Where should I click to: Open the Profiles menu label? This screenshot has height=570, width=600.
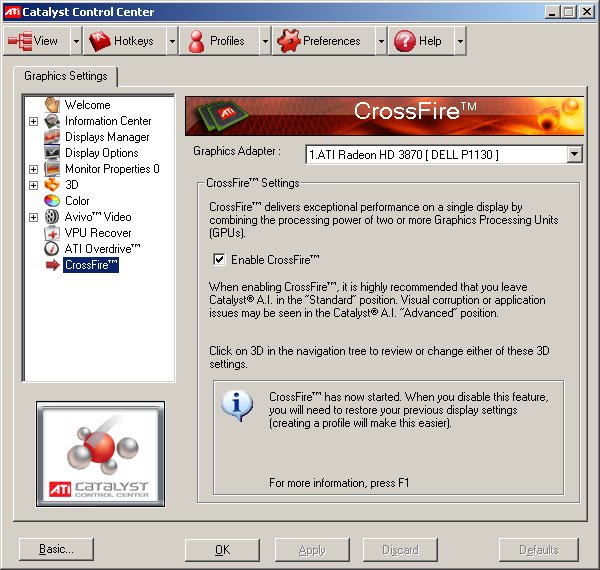[x=227, y=41]
